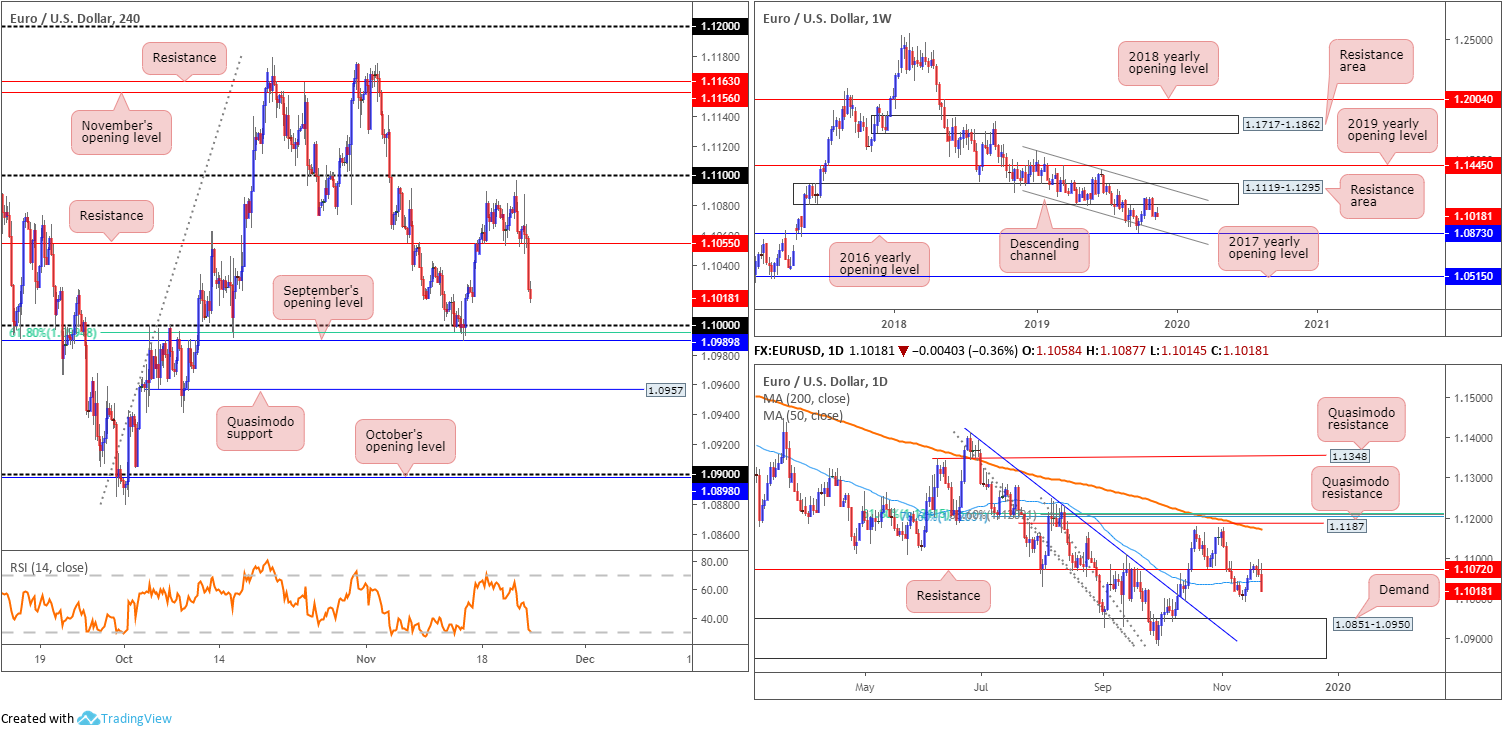Click the 'Resistance' callout in the daily chart

(x=949, y=595)
